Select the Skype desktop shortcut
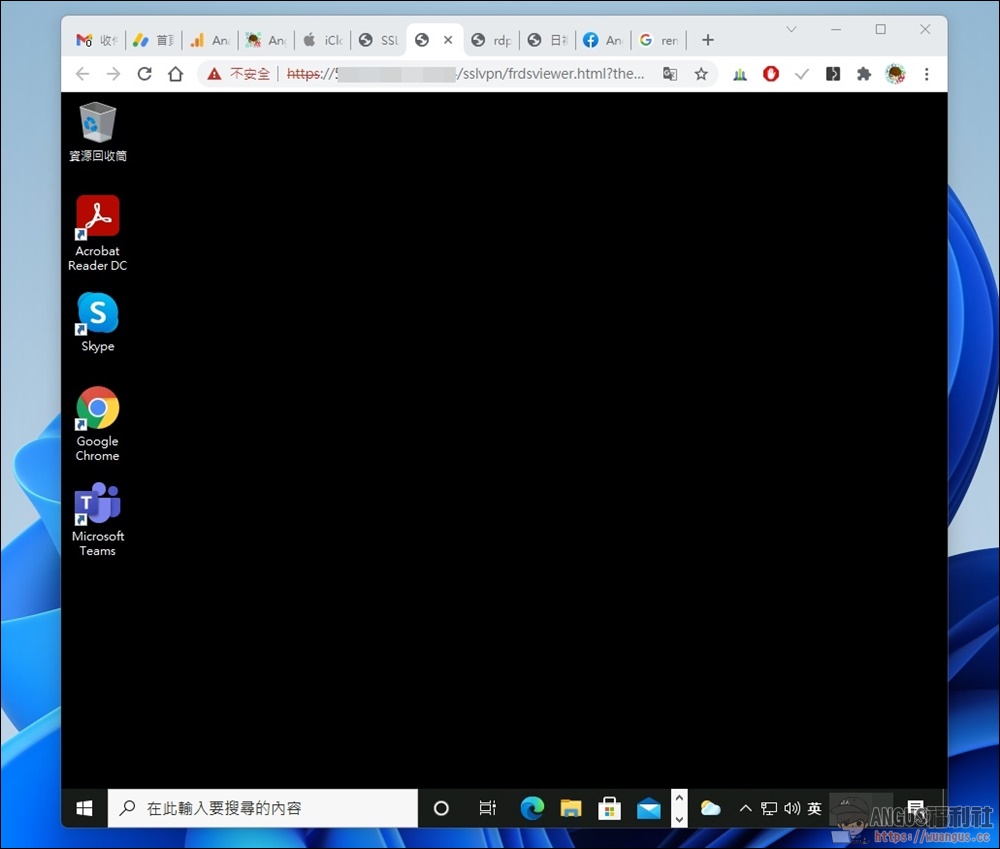 click(x=97, y=323)
